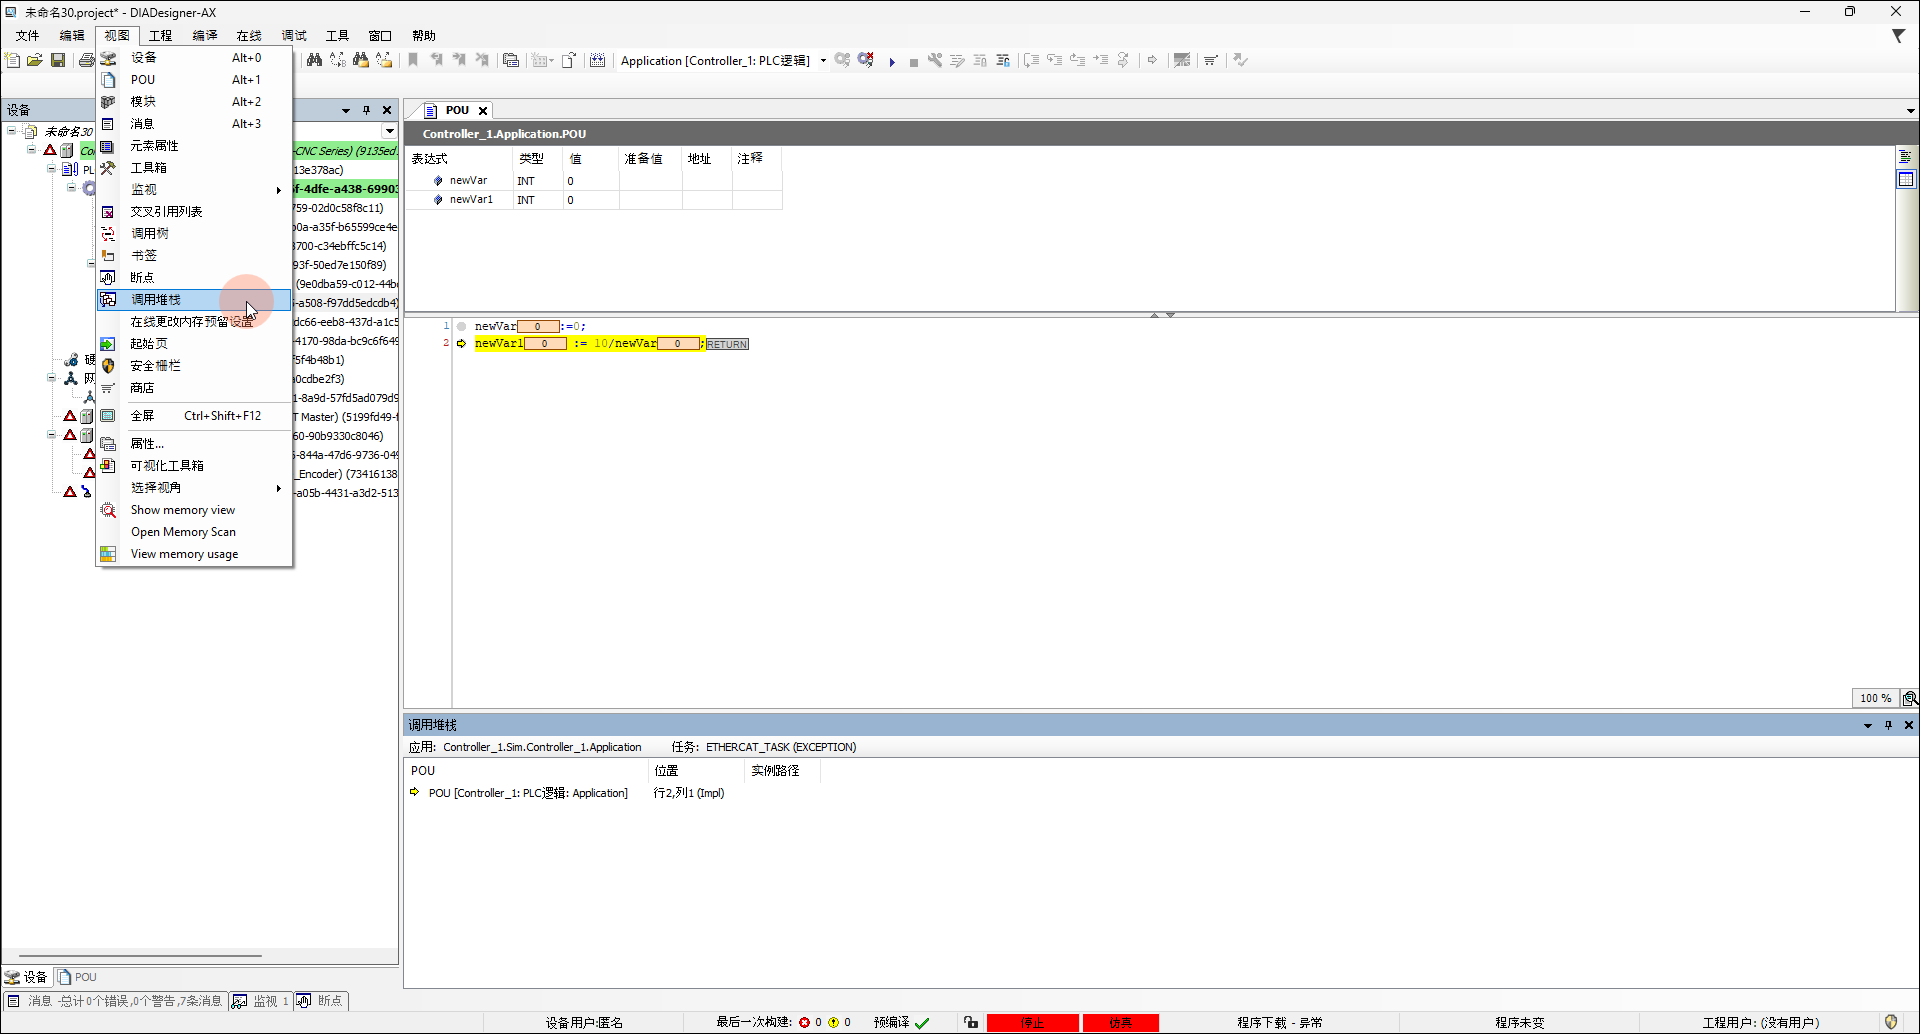Open the 调试 menu in the menu bar
This screenshot has width=1920, height=1034.
tap(293, 36)
